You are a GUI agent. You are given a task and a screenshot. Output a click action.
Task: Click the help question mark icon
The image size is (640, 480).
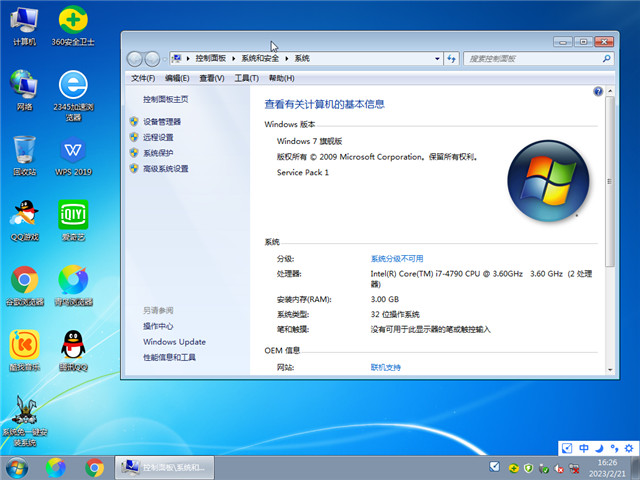[598, 91]
